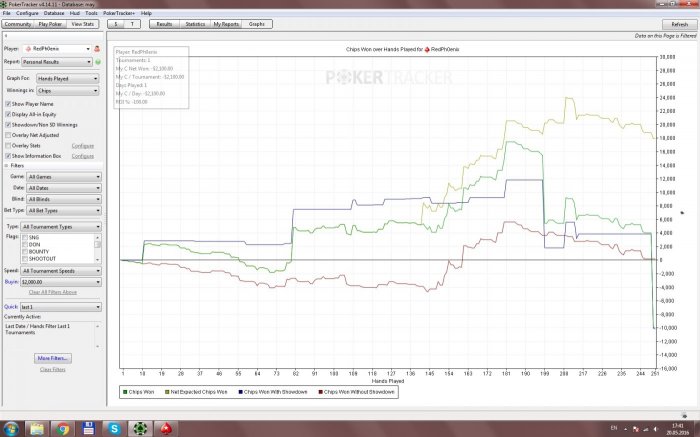This screenshot has height=437, width=700.
Task: Toggle Show Information Box checkbox
Action: 8,156
